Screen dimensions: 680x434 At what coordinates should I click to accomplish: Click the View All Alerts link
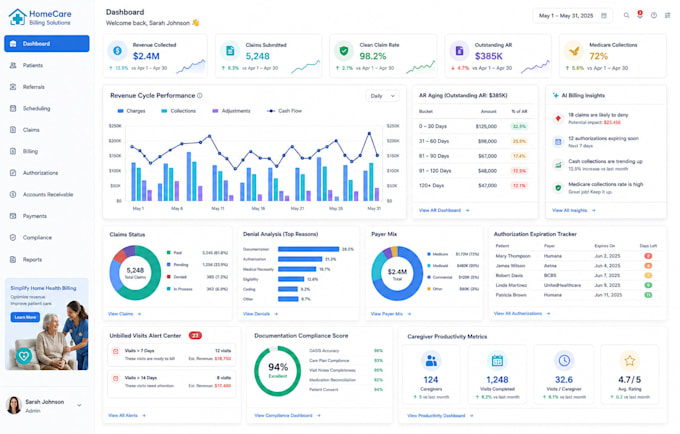coord(127,415)
